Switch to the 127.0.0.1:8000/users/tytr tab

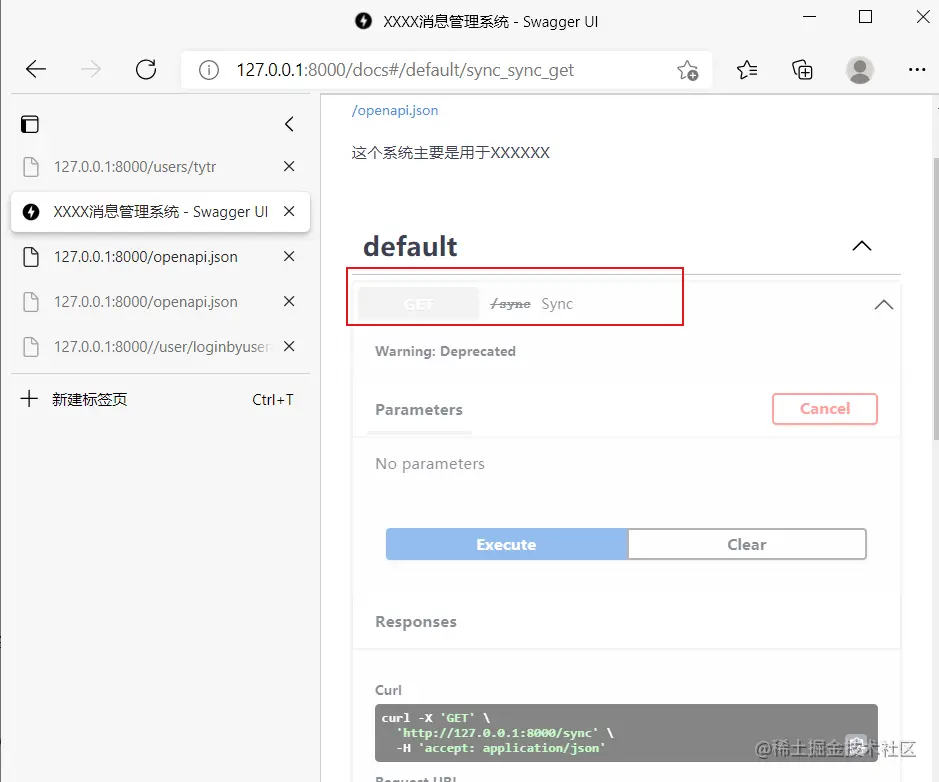160,166
